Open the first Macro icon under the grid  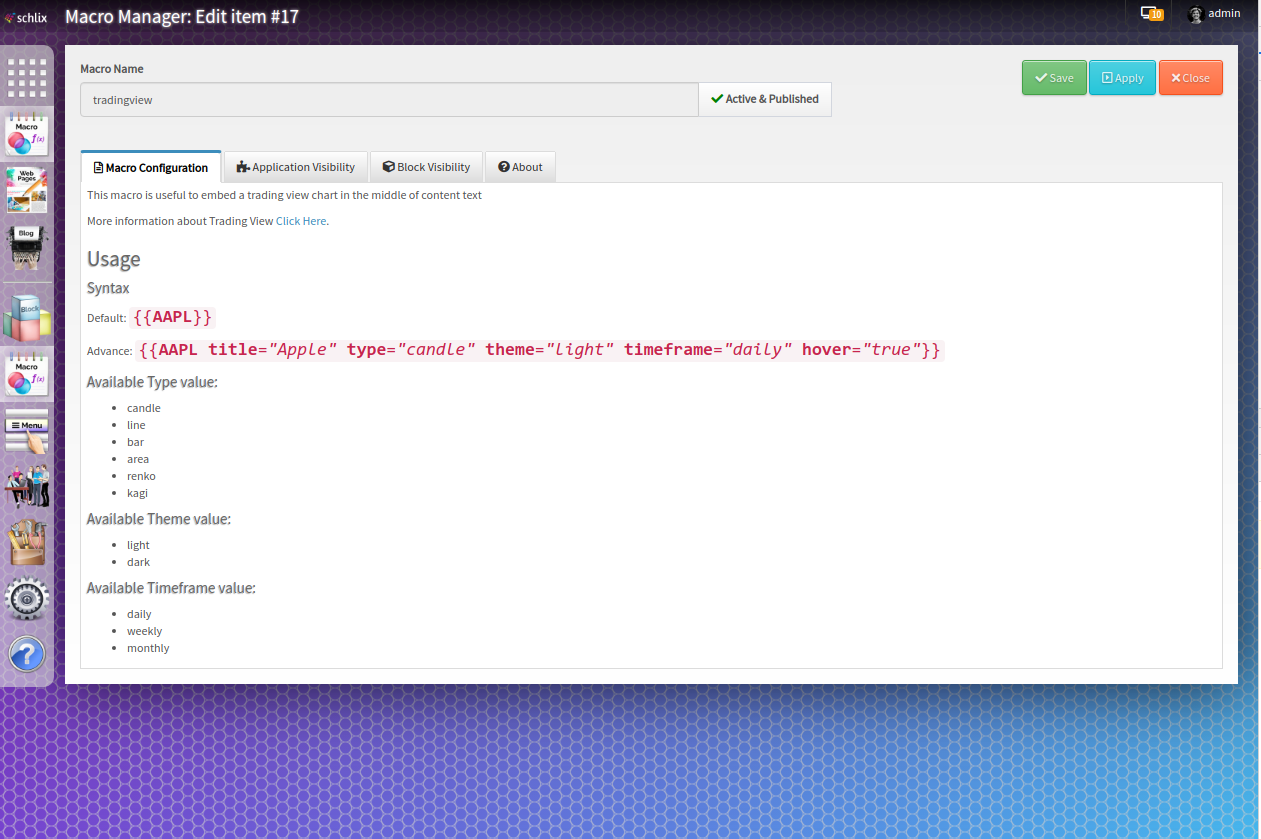point(27,133)
